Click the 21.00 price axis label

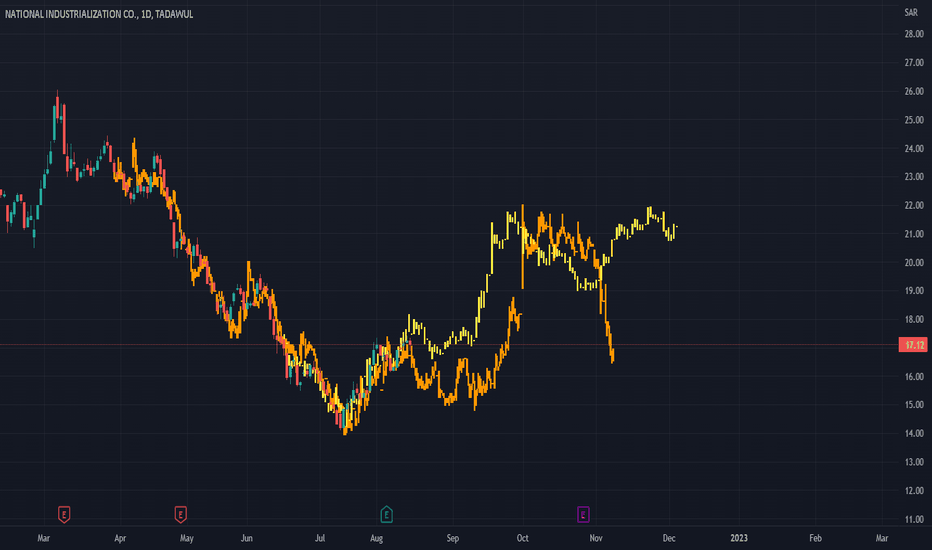[x=914, y=234]
